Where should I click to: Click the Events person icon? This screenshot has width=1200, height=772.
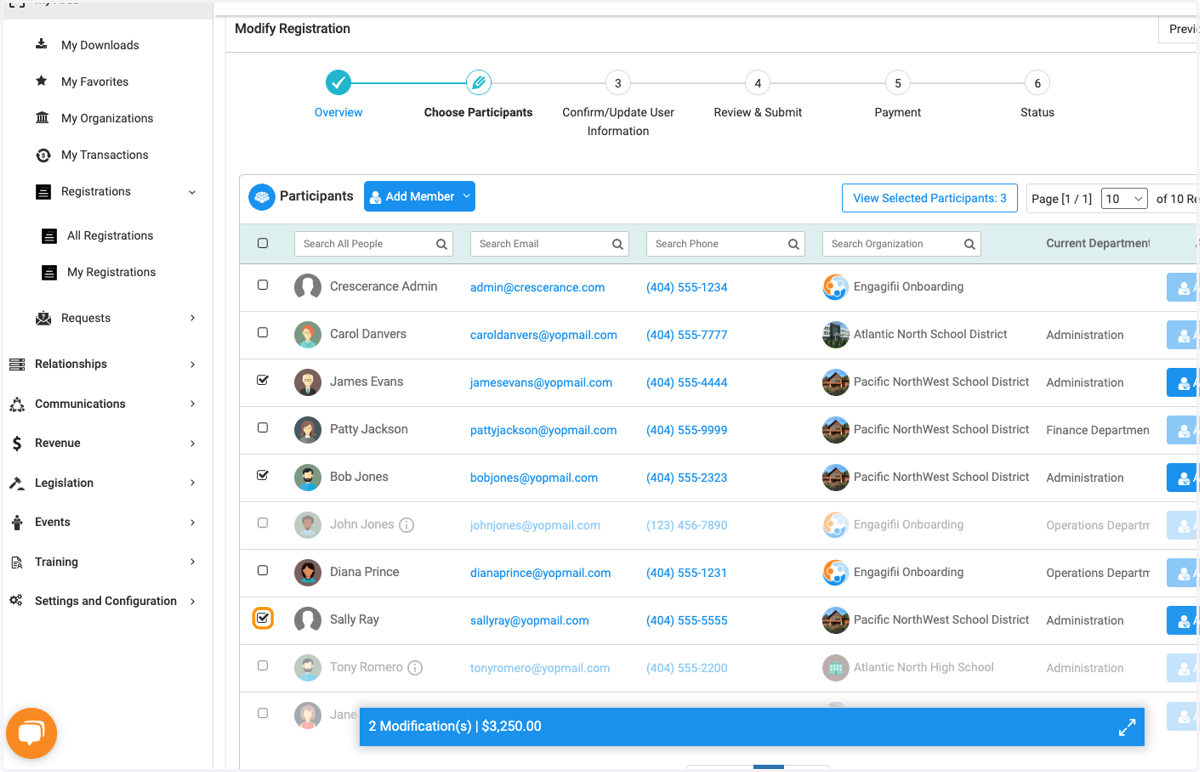coord(17,522)
